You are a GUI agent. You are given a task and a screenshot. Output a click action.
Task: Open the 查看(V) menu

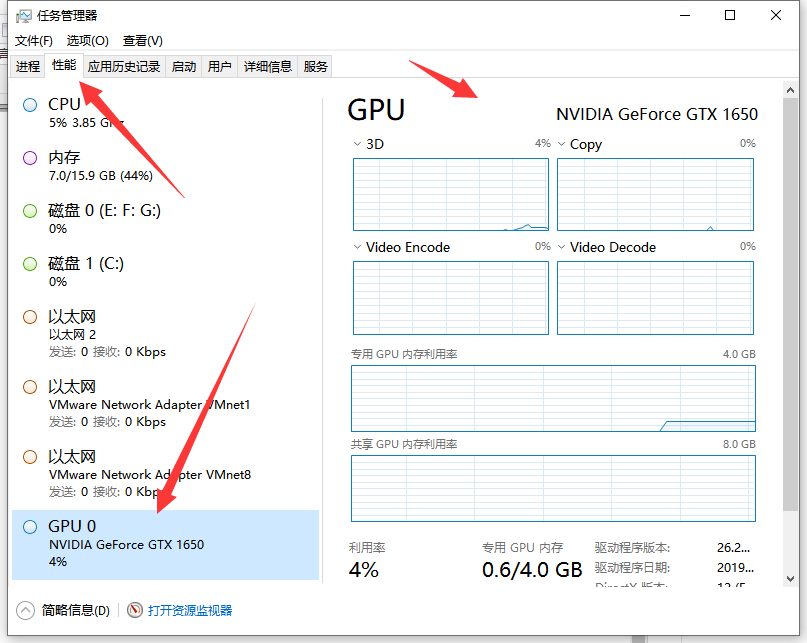142,41
